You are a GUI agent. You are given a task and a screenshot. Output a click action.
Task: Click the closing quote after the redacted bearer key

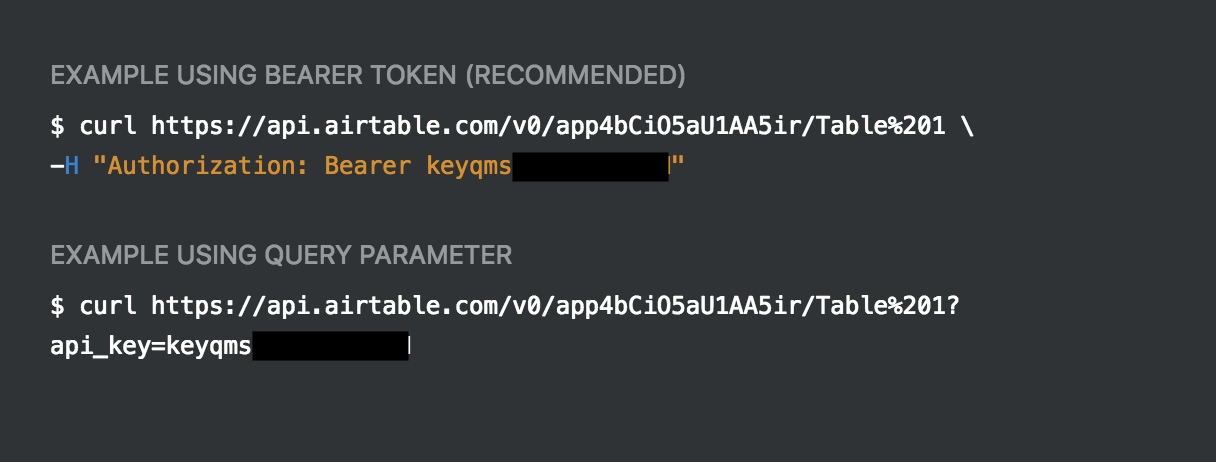[677, 162]
